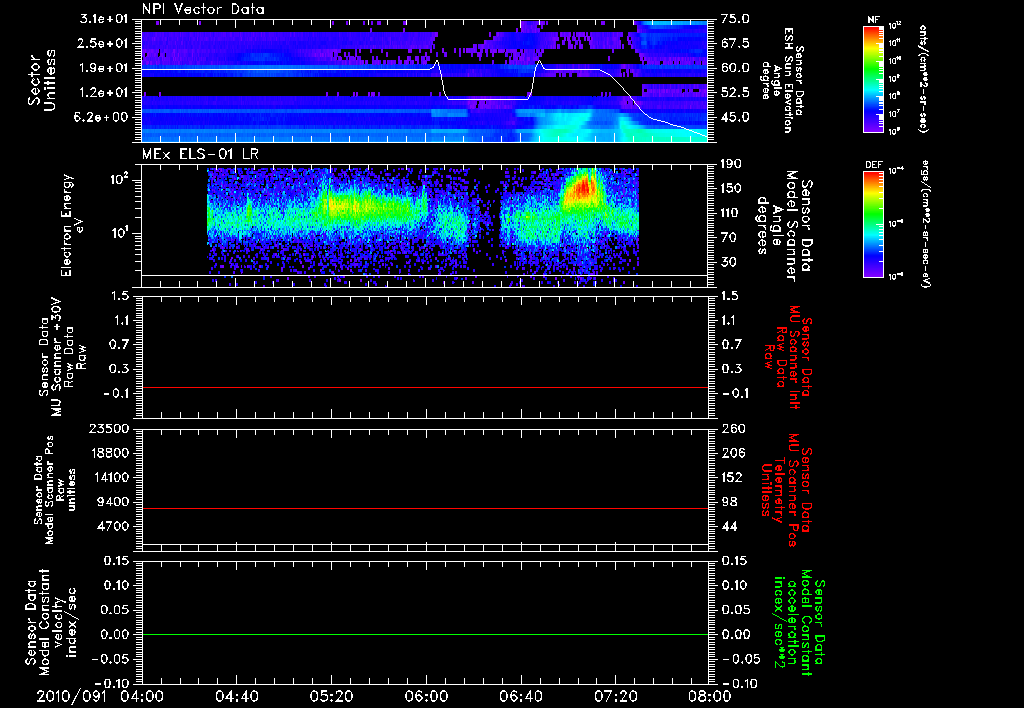
Task: Click the red MU Scanner raw-data line
Action: (x=425, y=387)
